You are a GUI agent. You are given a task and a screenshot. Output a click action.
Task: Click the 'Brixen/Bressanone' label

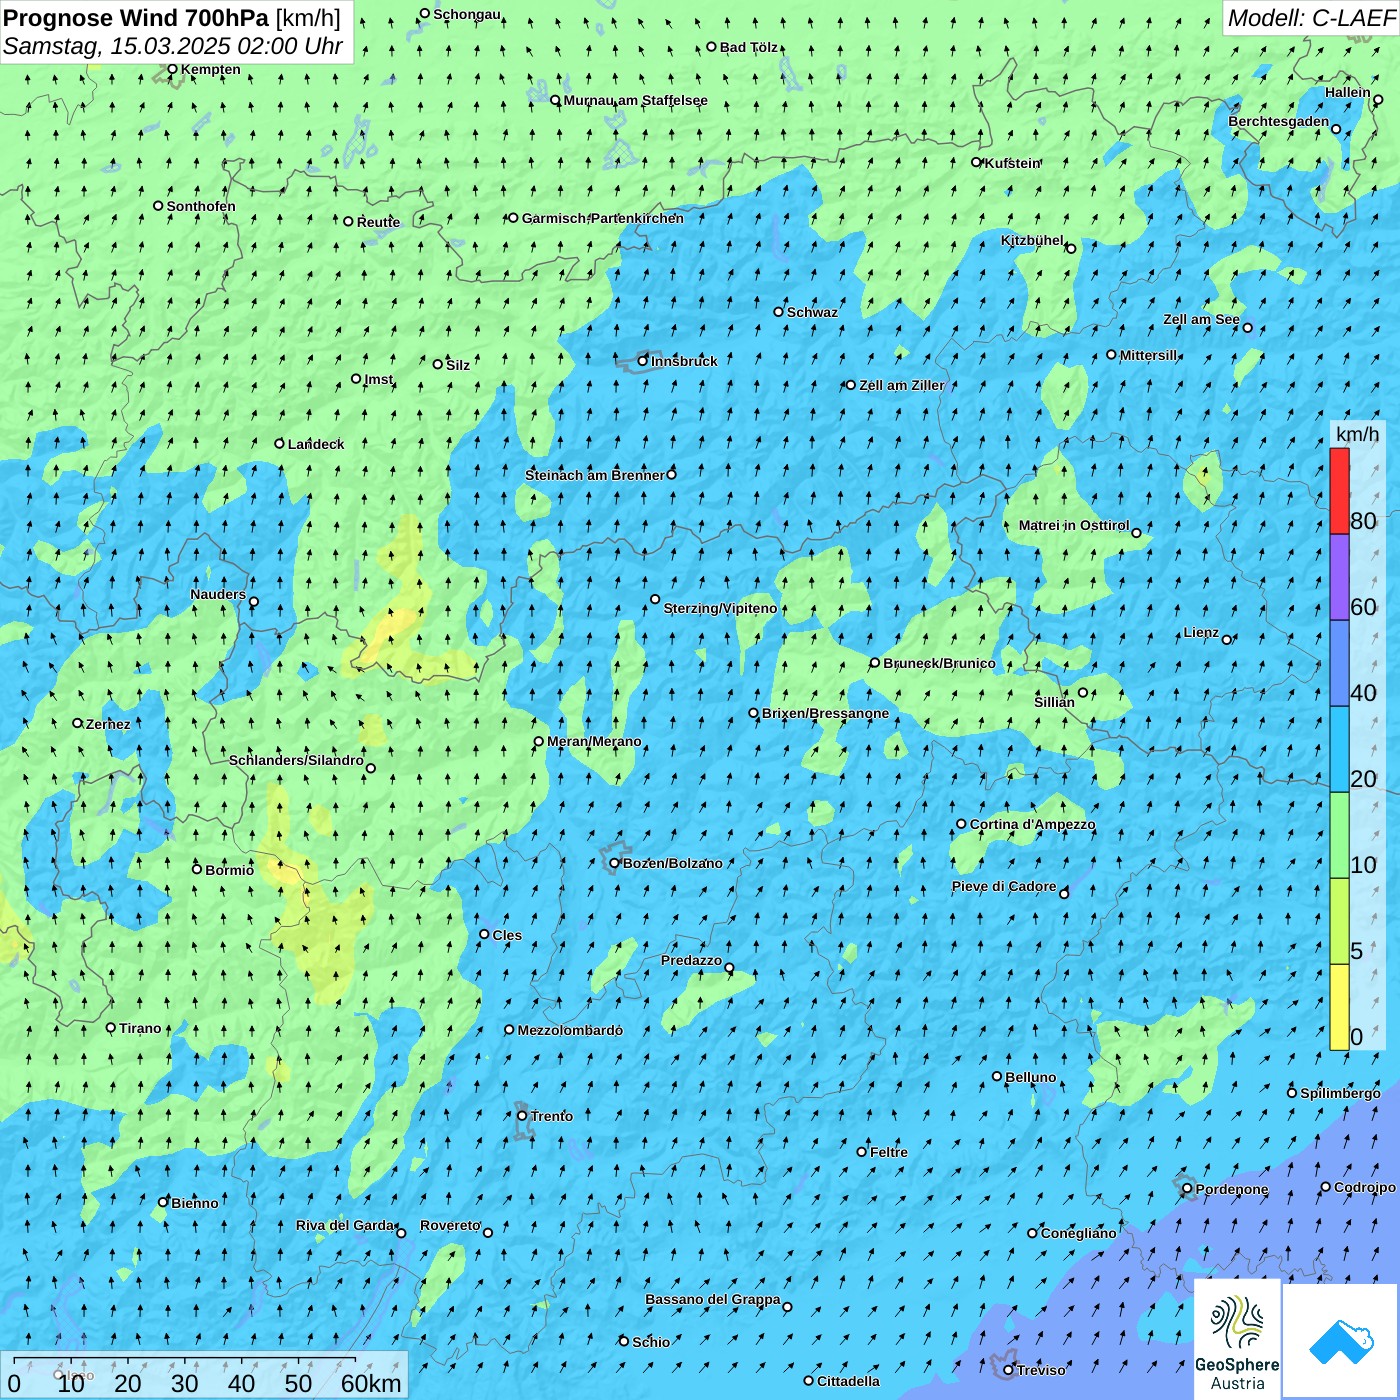(825, 713)
